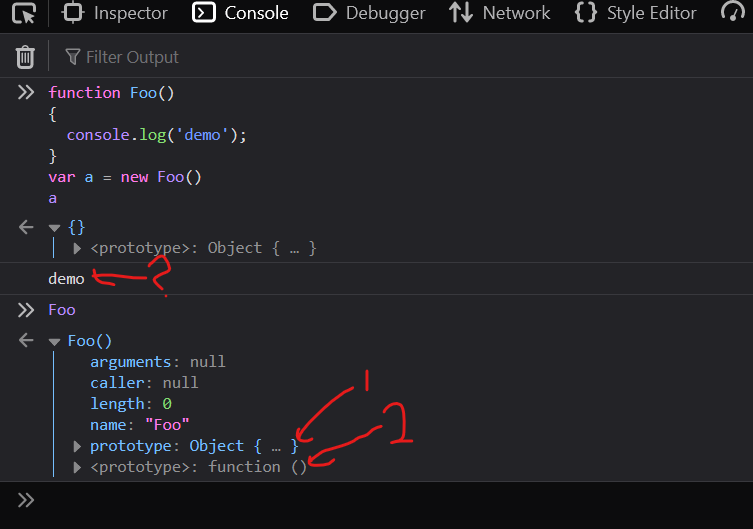Click the 'demo' log message
753x529 pixels.
pos(66,279)
